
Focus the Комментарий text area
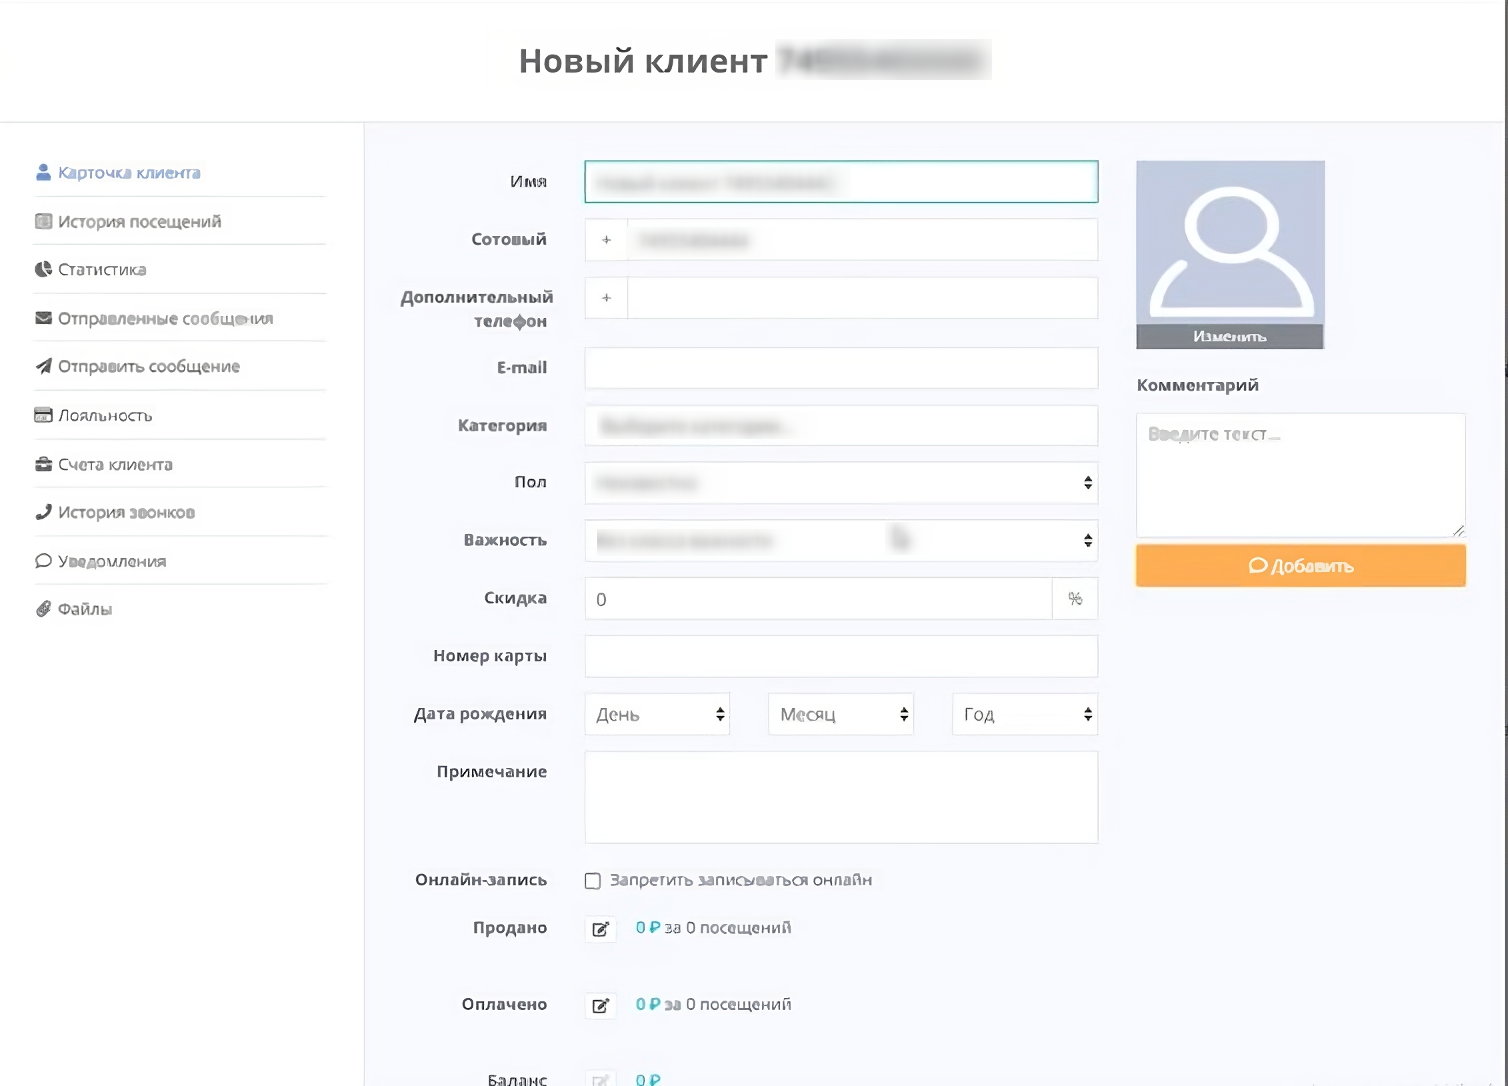(x=1300, y=475)
